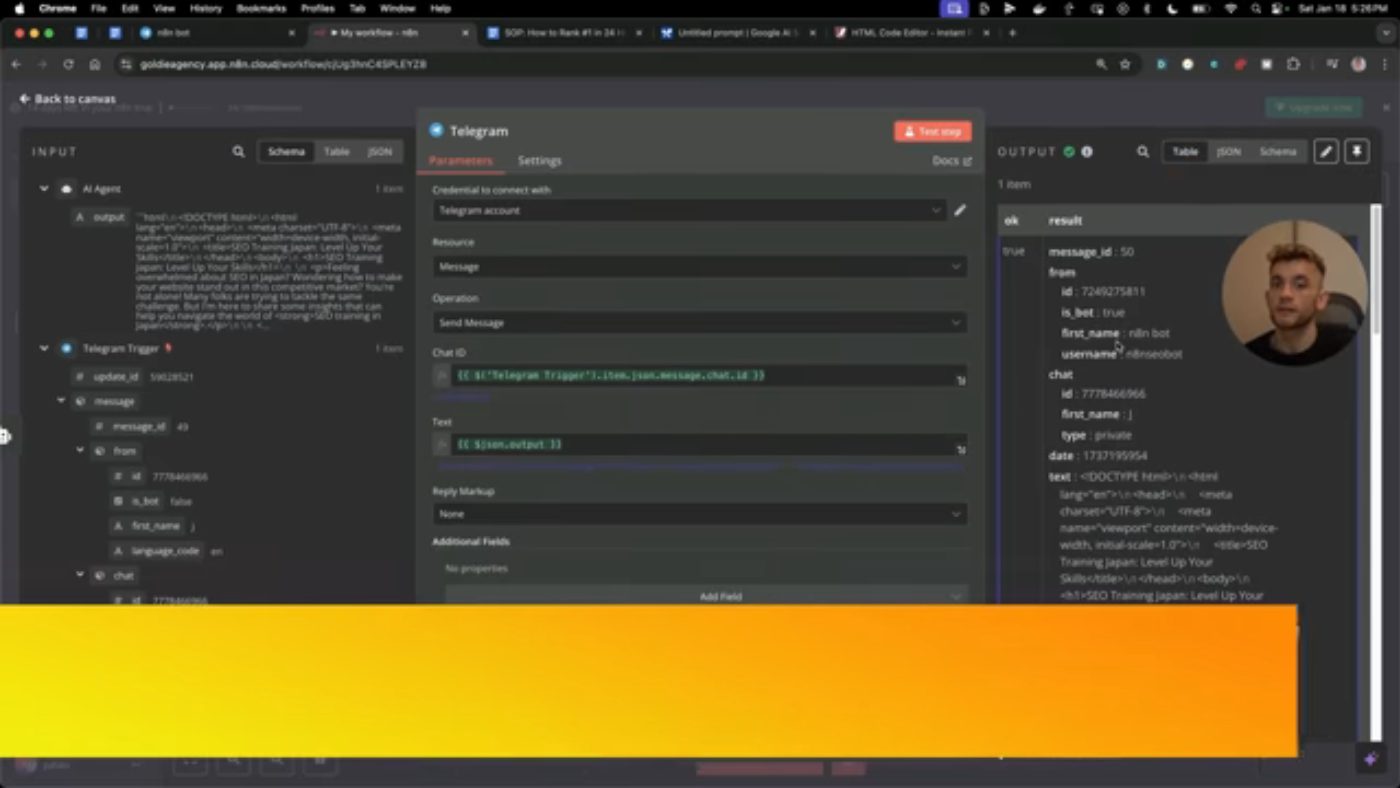Click the OUTPUT info icon
The width and height of the screenshot is (1400, 788).
pos(1087,152)
